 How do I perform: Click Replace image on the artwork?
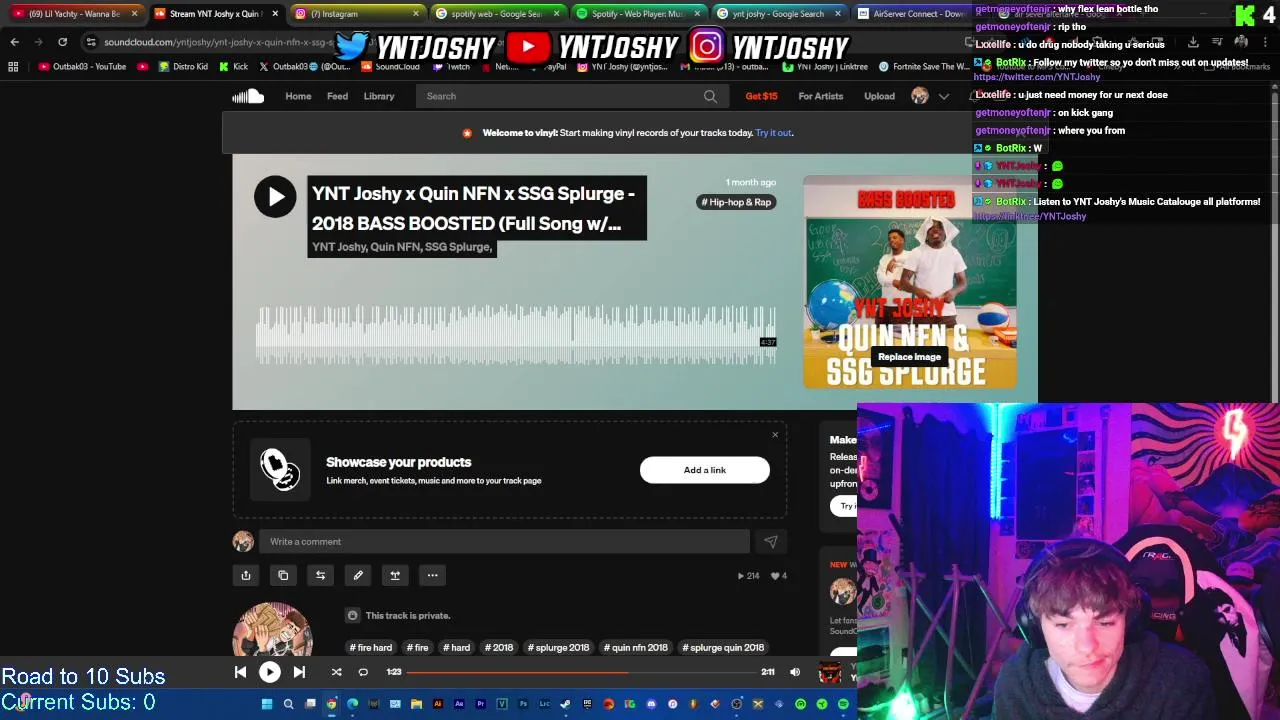click(909, 357)
